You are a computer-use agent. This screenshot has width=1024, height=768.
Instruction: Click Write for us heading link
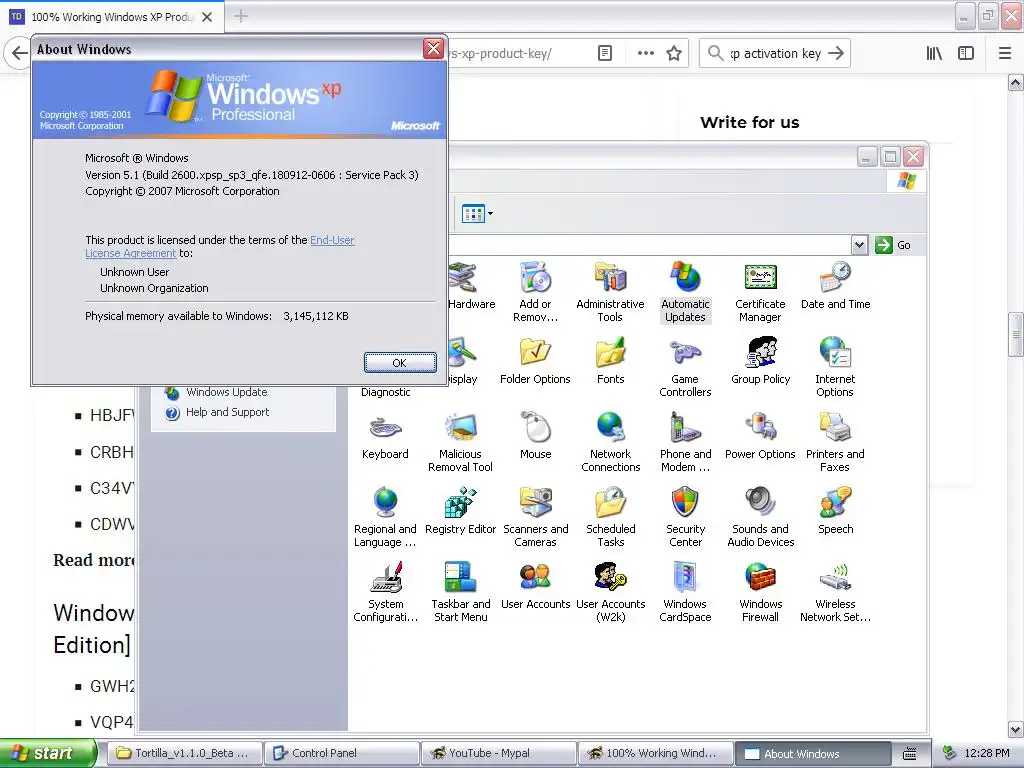point(749,122)
